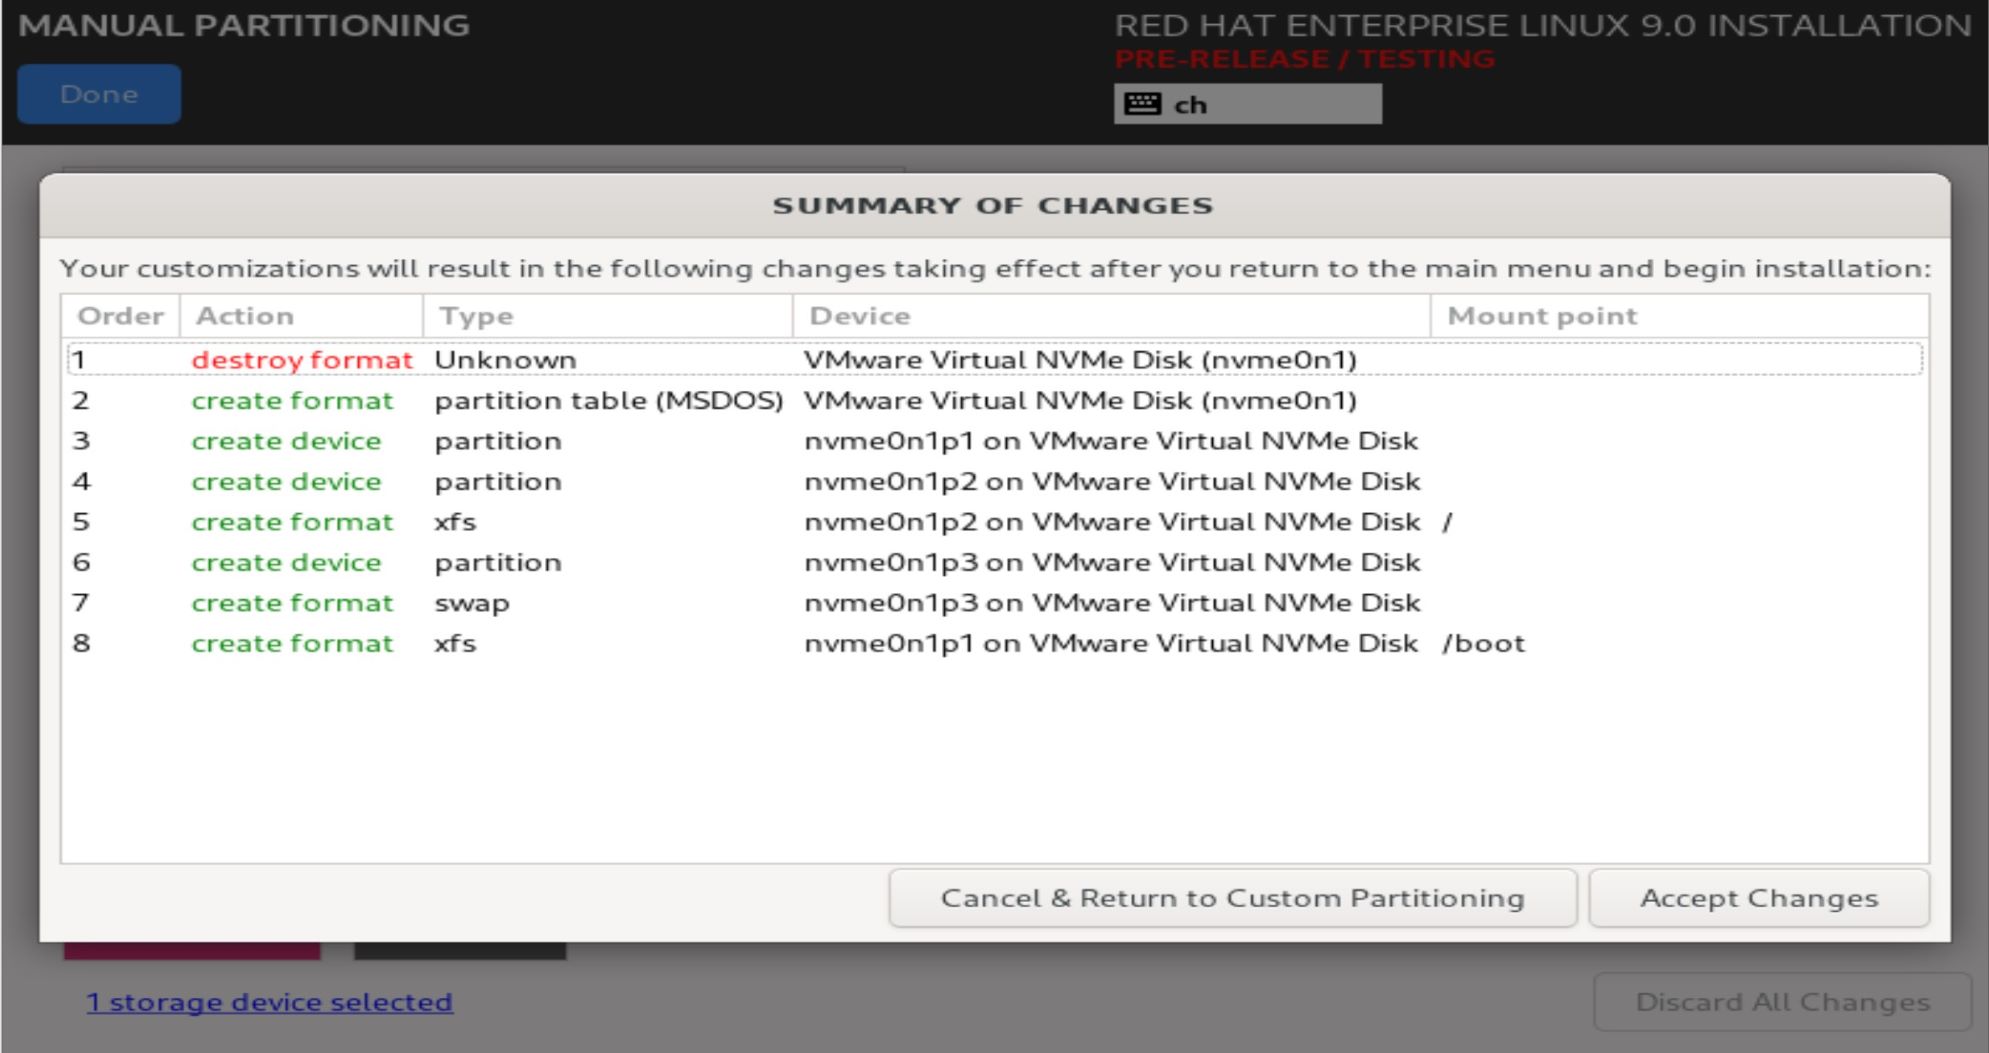Click the blue Done button
Viewport: 1989px width, 1053px height.
(99, 94)
